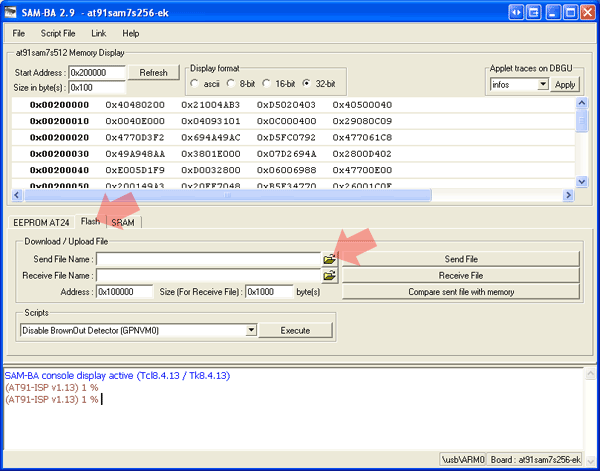Focus the Start Address field

[x=97, y=73]
